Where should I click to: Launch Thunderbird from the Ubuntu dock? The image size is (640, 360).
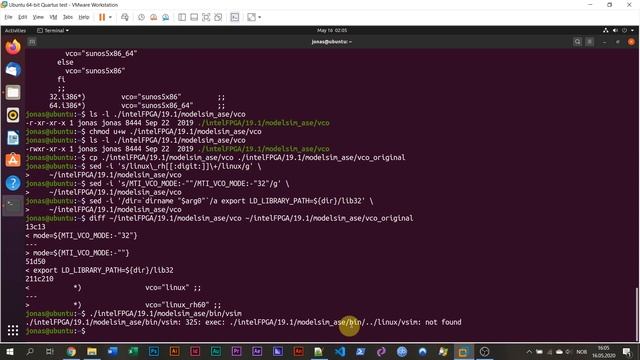click(x=13, y=70)
